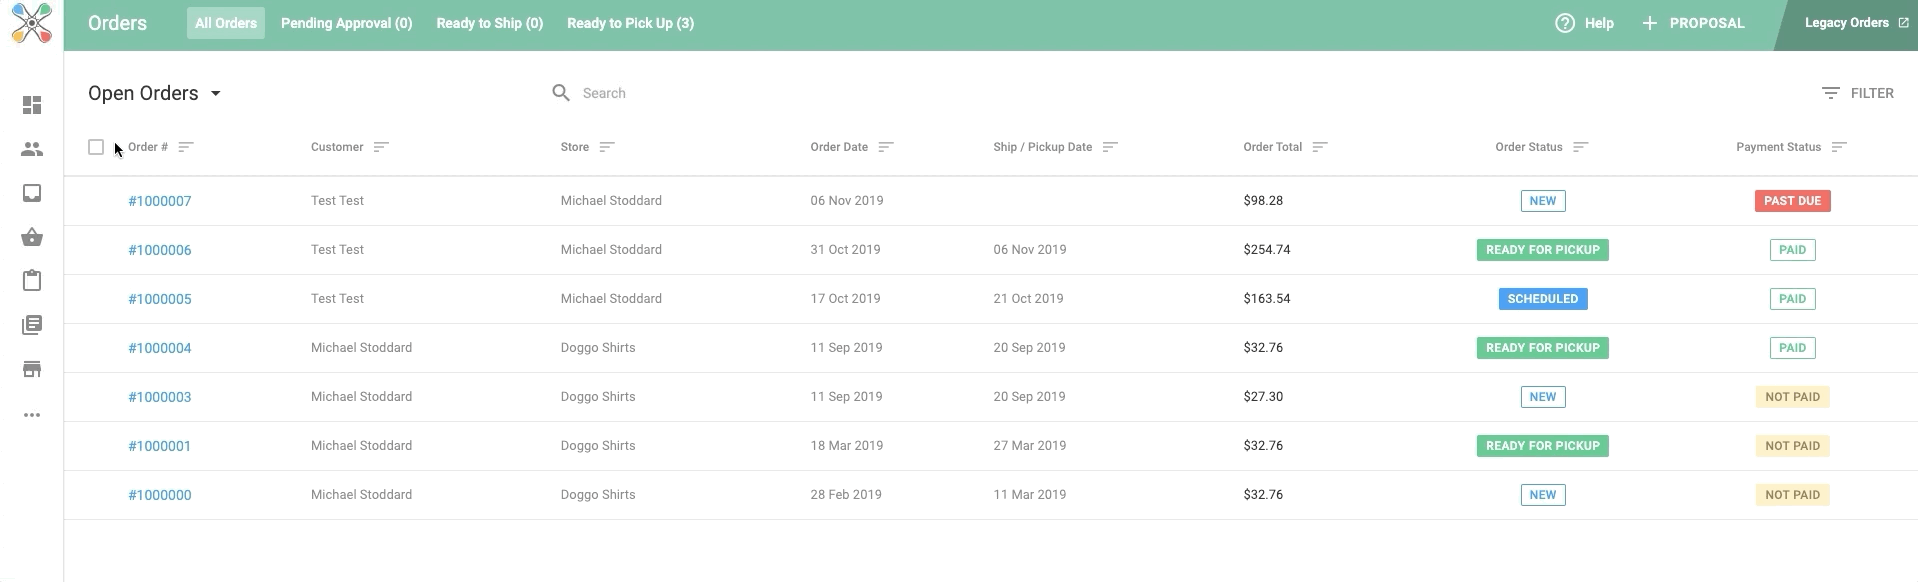Open the shopping basket icon in sidebar
Viewport: 1918px width, 582px height.
pos(32,237)
